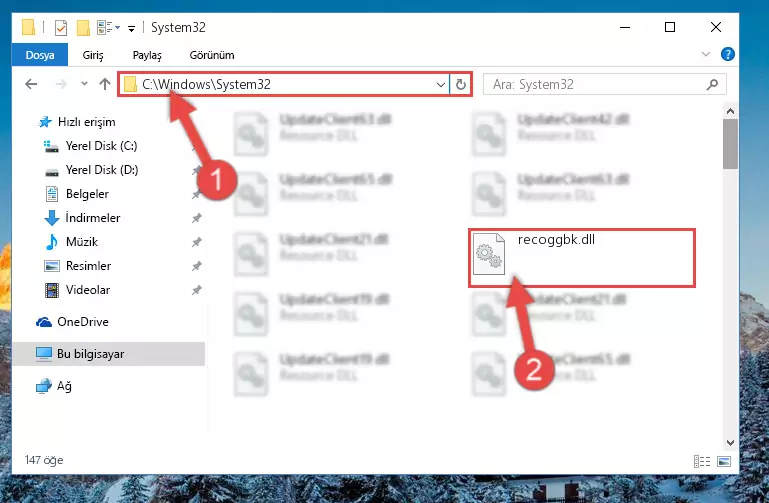The width and height of the screenshot is (769, 503).
Task: Switch to the Görünüm ribbon tab
Action: pyautogui.click(x=212, y=55)
